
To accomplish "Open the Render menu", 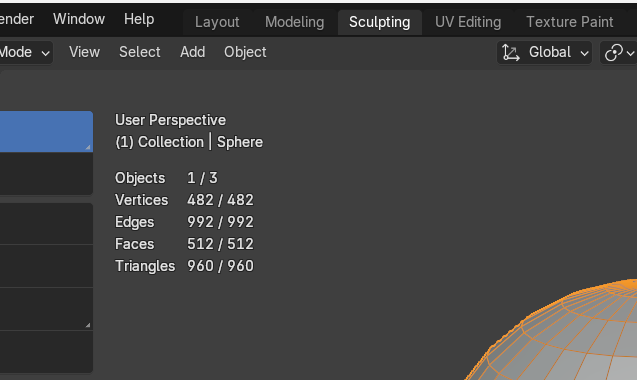I will tap(16, 19).
